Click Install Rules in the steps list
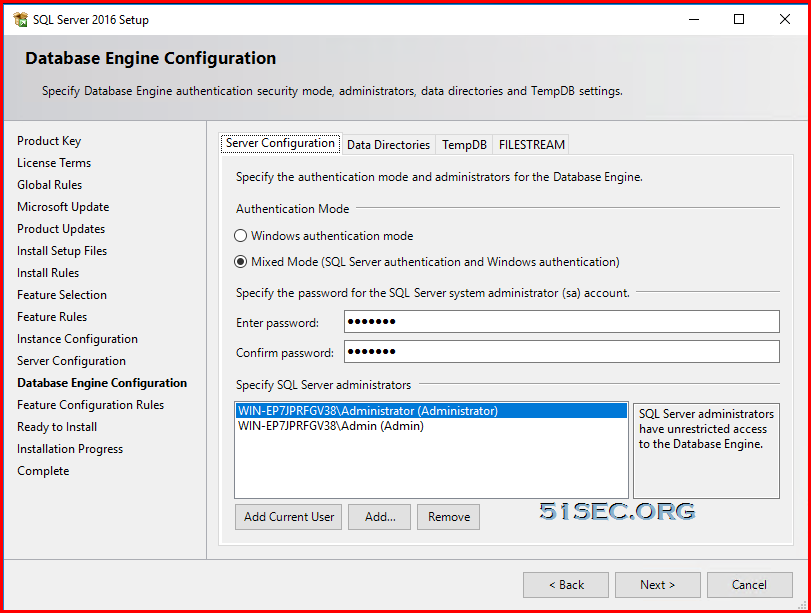 (x=48, y=273)
